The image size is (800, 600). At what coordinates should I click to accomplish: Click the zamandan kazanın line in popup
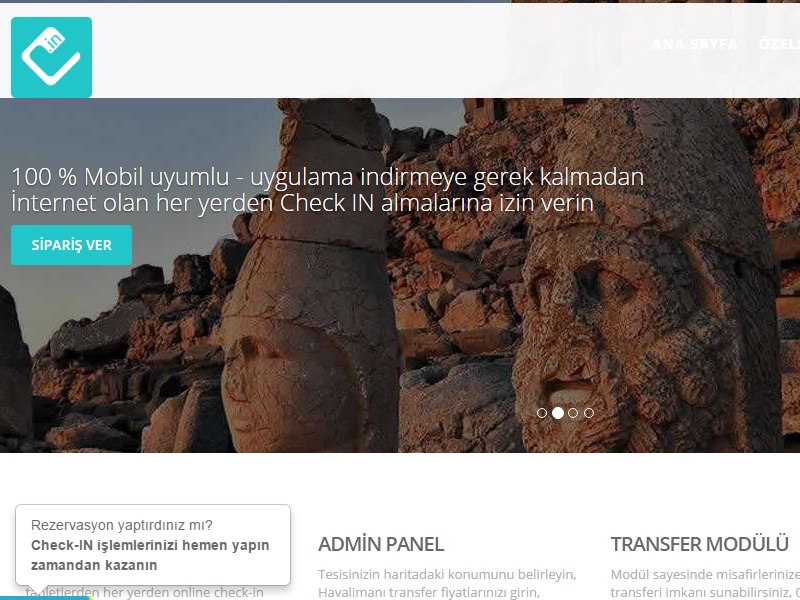click(94, 565)
